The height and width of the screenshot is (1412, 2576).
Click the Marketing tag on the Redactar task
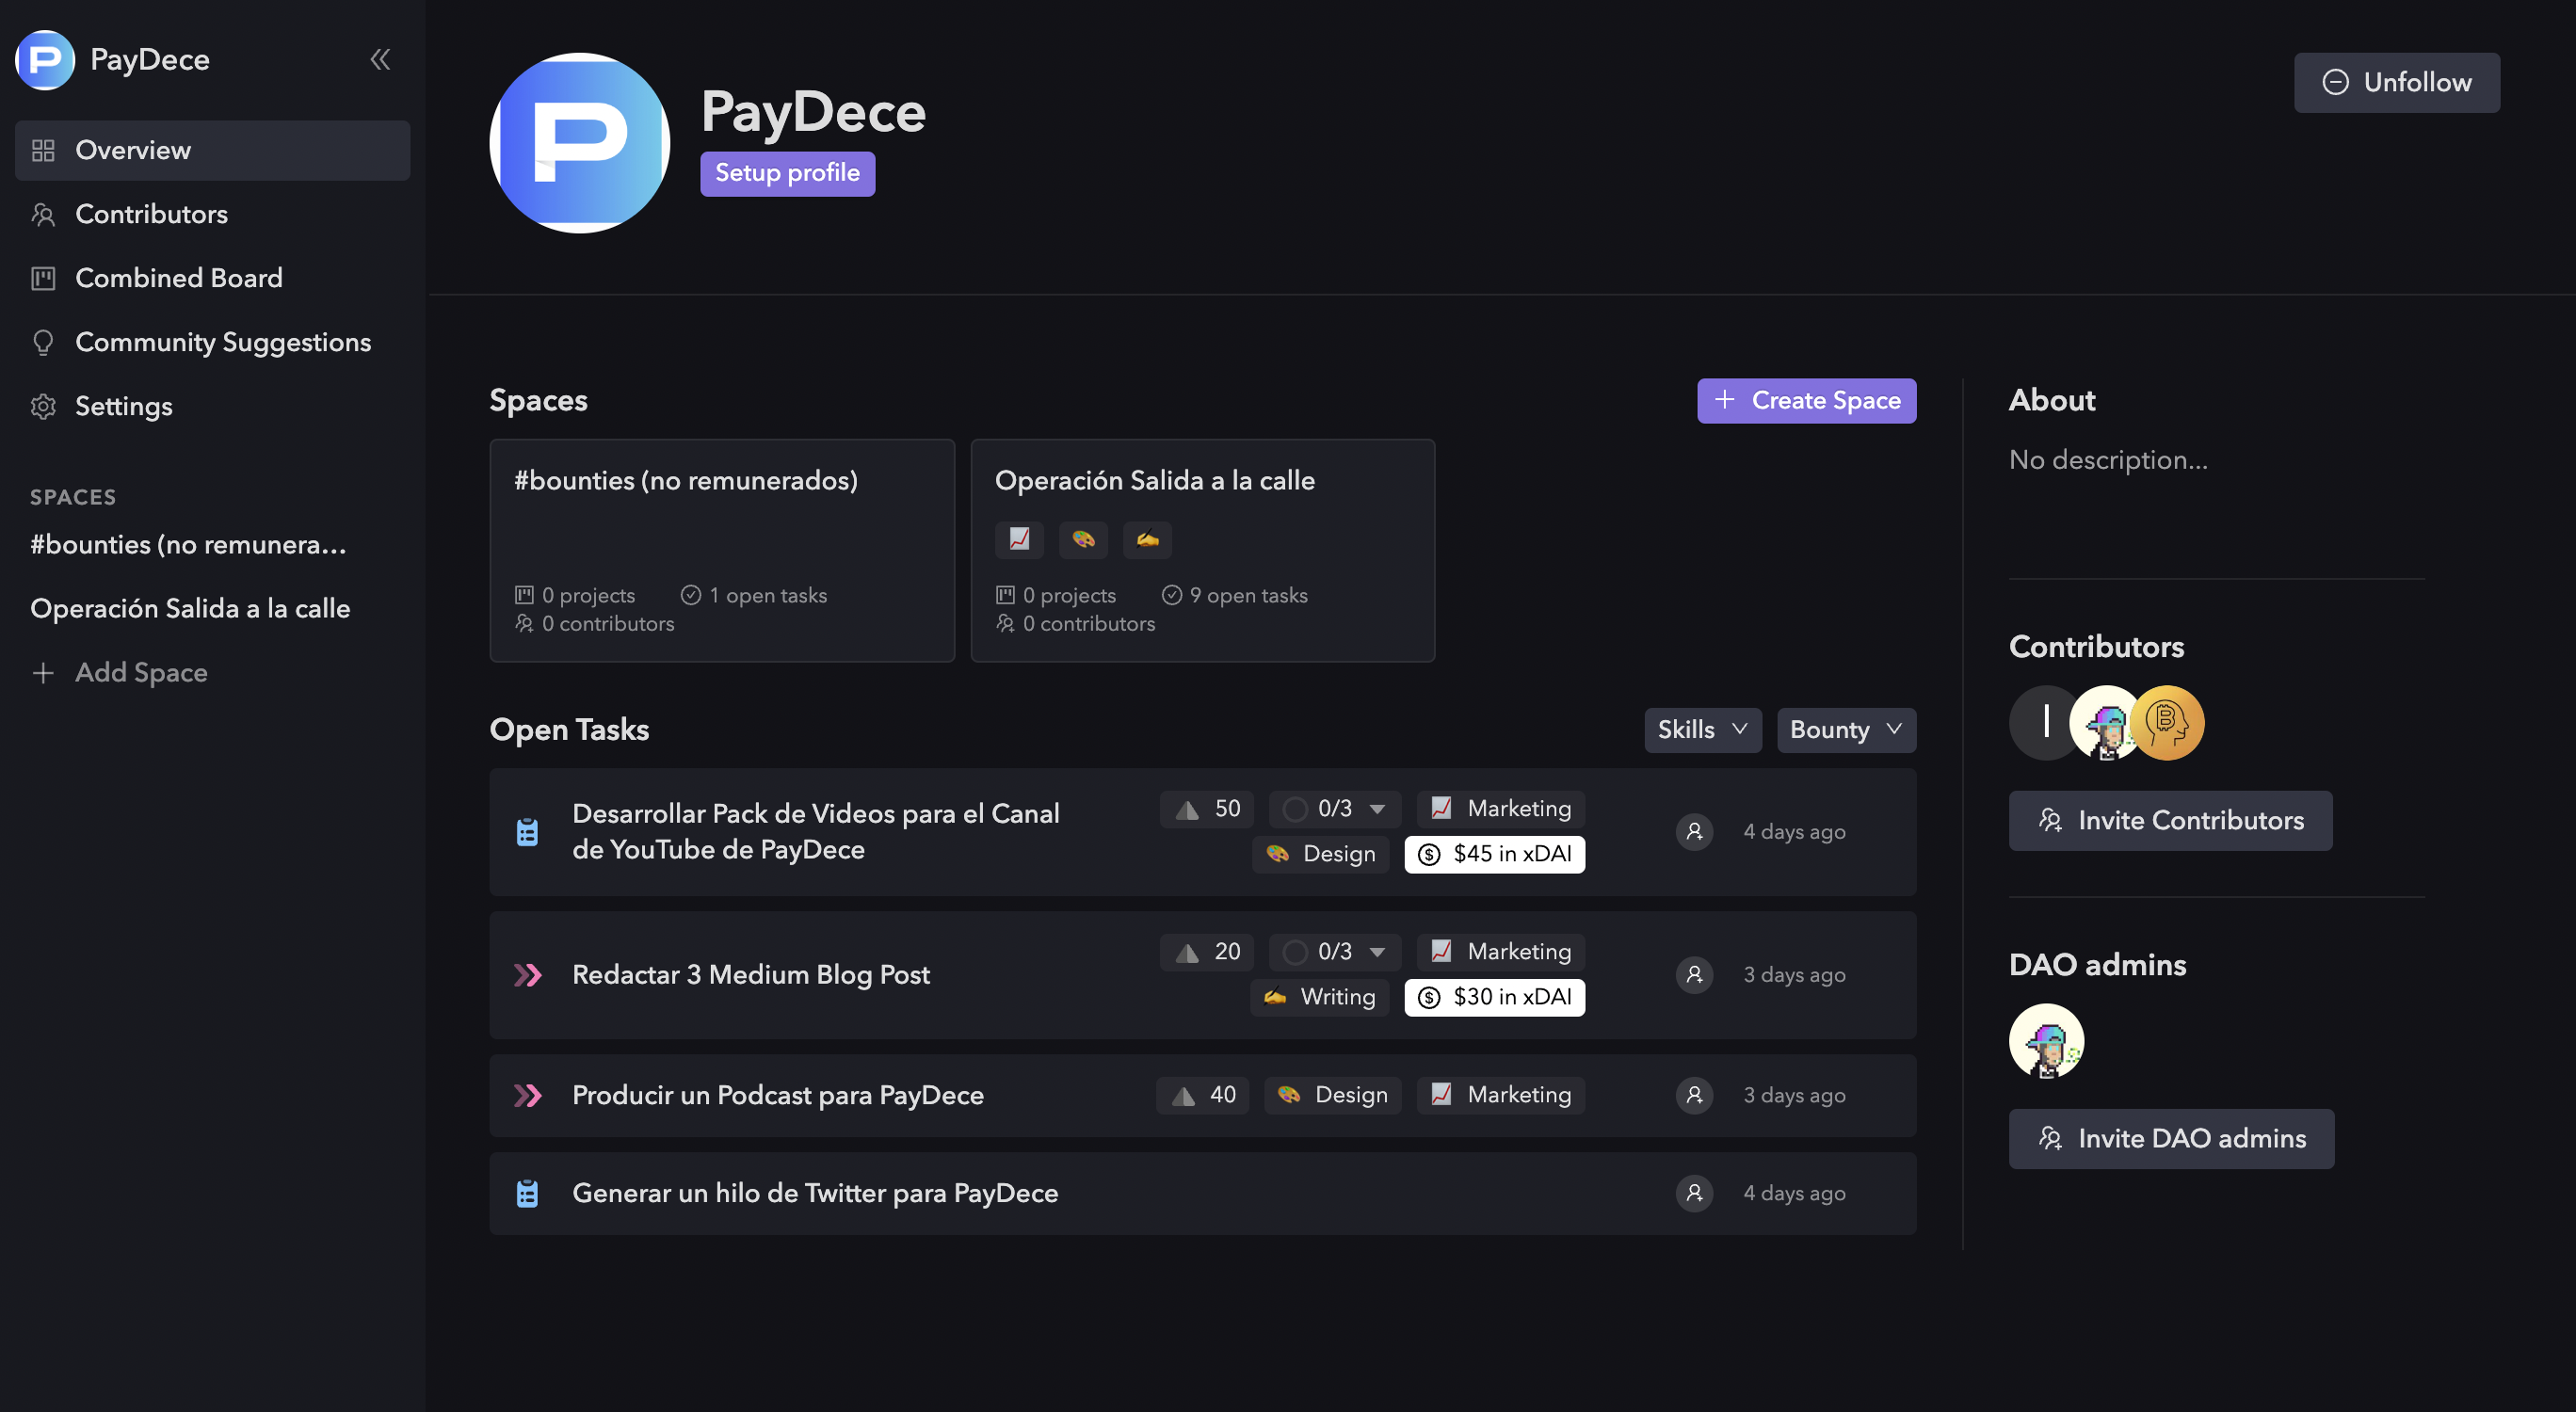click(1500, 952)
